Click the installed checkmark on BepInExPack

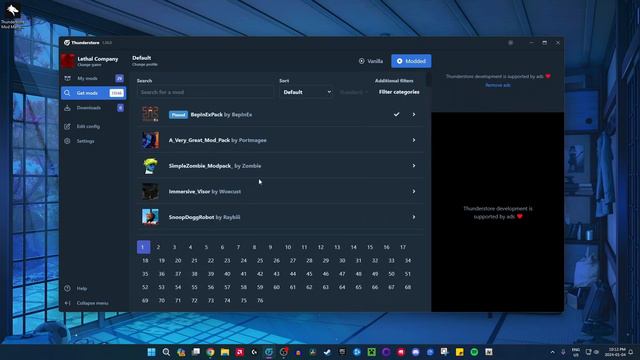[x=396, y=115]
